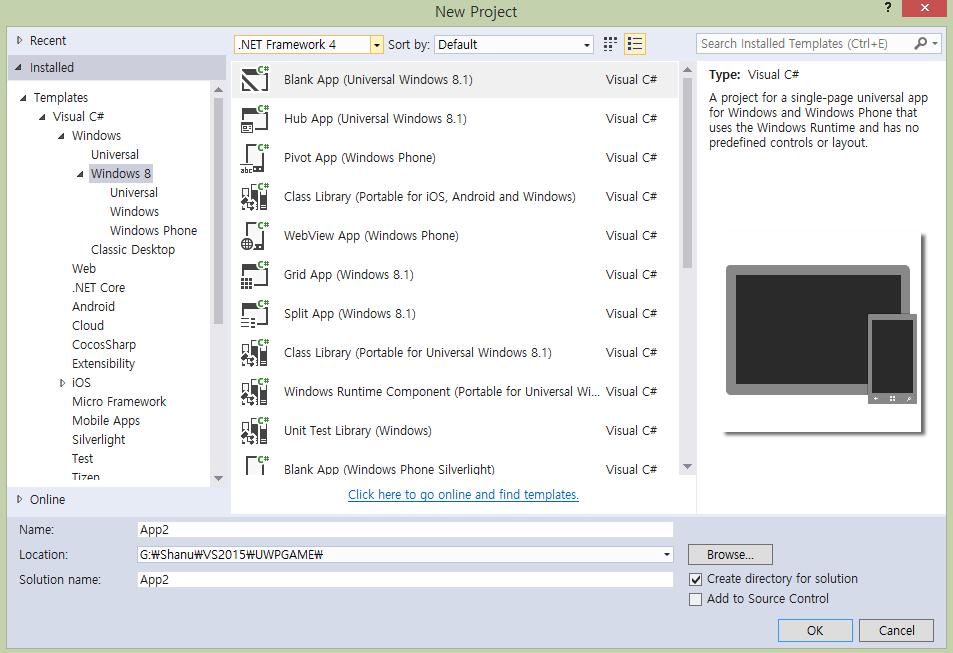Select Web category in tree
The image size is (953, 653).
84,268
